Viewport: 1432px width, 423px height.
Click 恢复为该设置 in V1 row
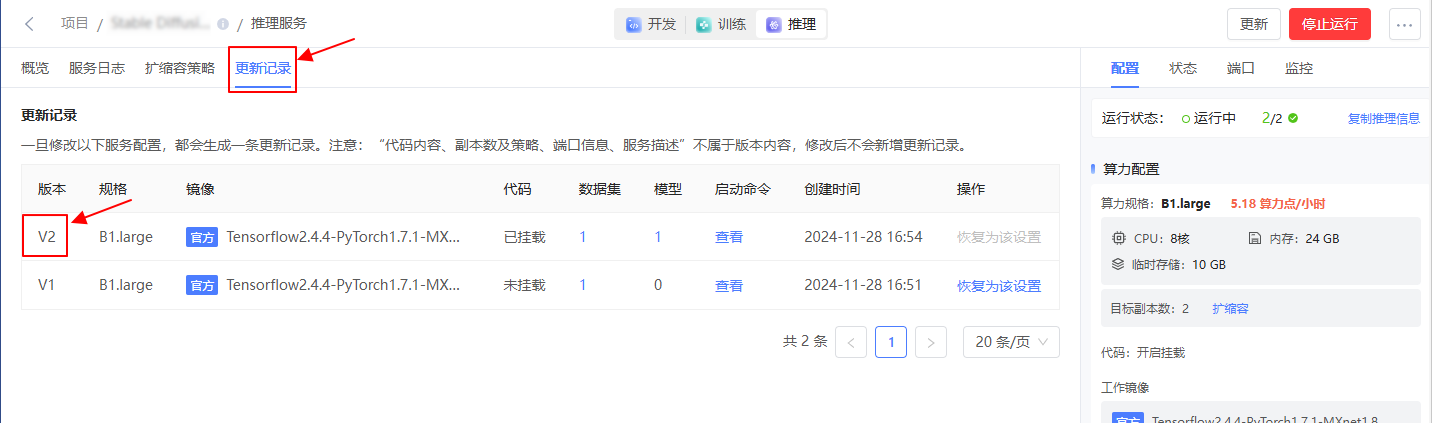[999, 285]
